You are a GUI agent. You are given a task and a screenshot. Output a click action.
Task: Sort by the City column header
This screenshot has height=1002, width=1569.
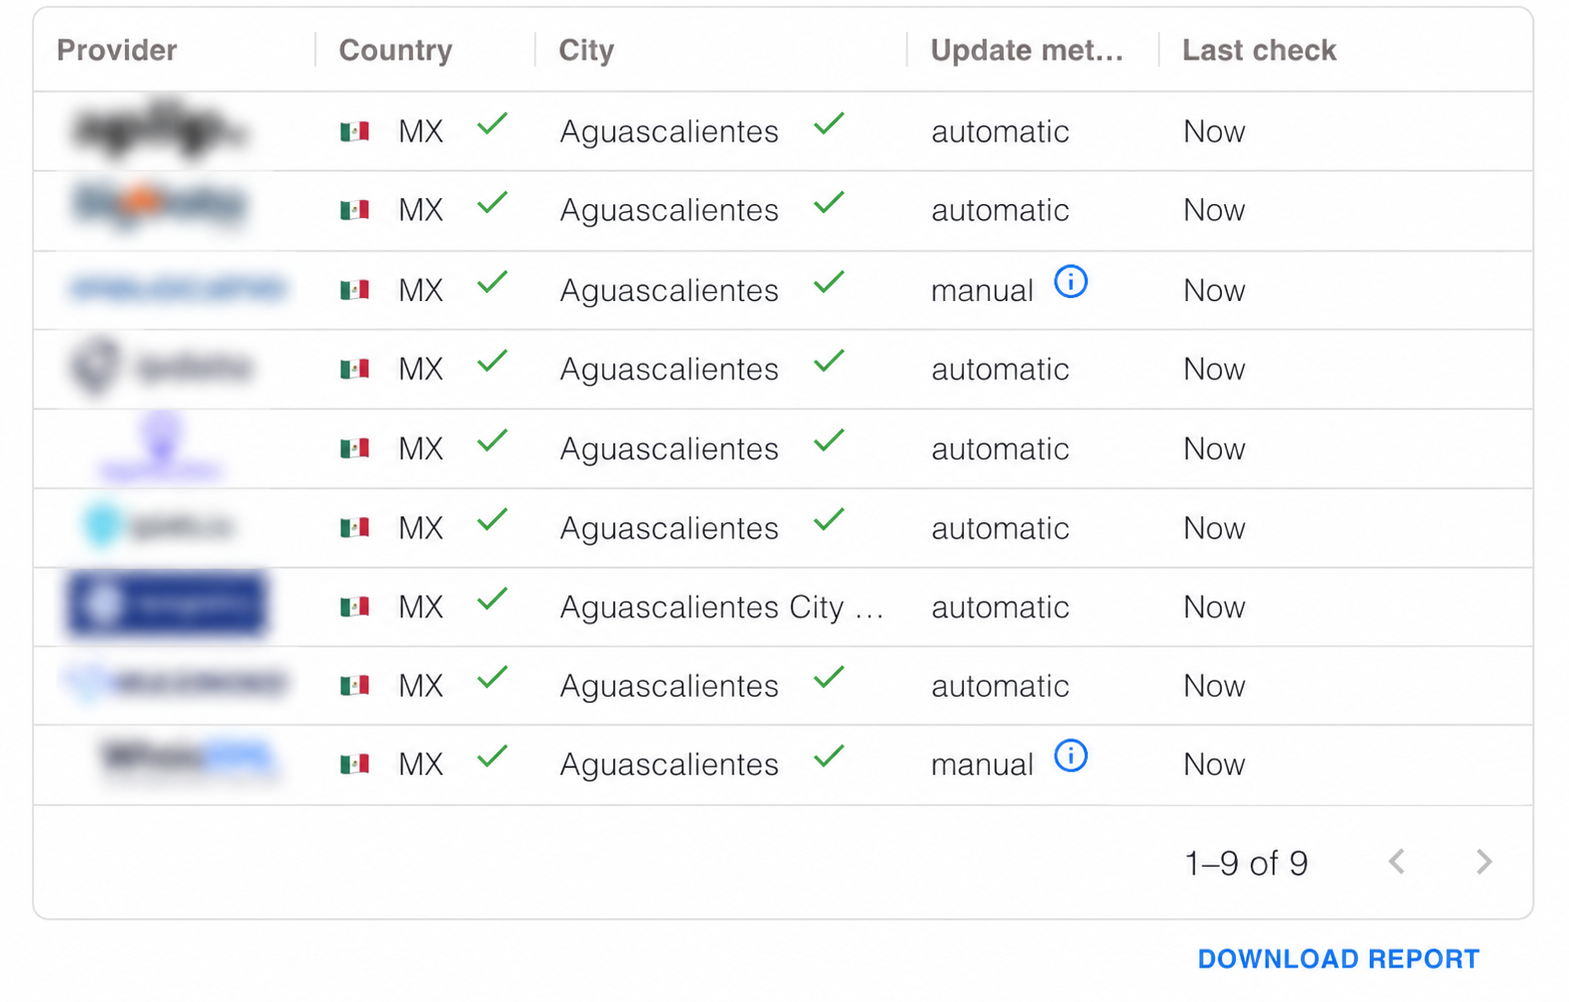586,50
